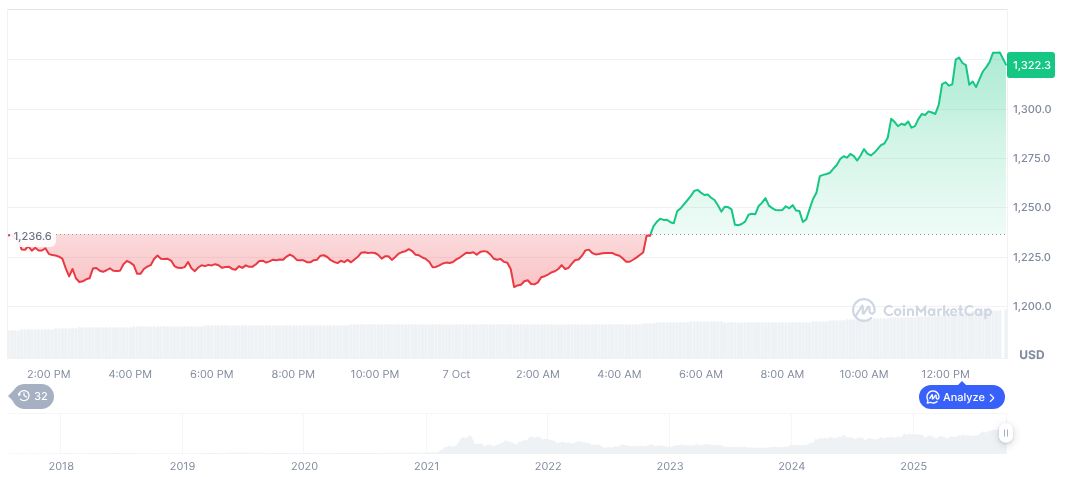Click the CoinMarketCap watermark logo
Image resolution: width=1072 pixels, height=477 pixels.
click(x=922, y=311)
